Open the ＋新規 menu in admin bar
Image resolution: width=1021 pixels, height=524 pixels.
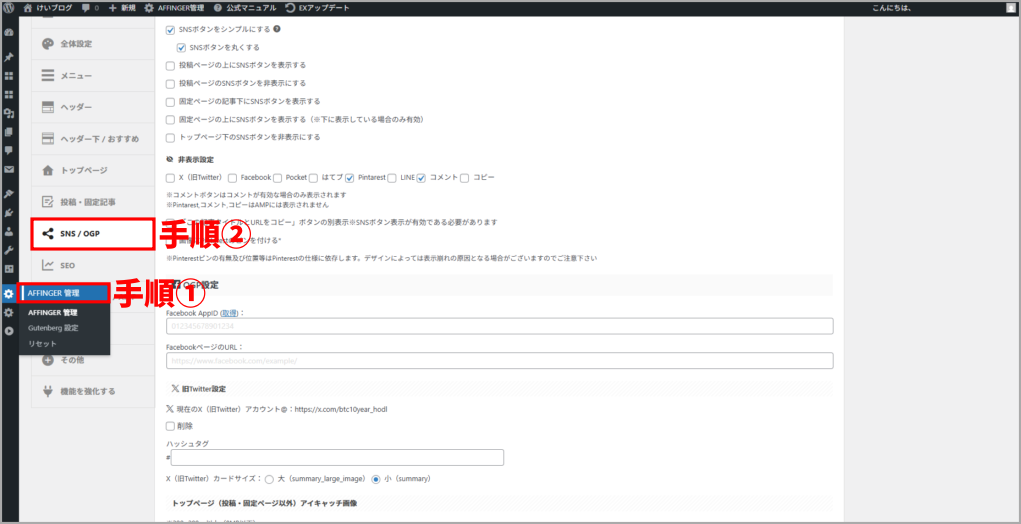(122, 8)
